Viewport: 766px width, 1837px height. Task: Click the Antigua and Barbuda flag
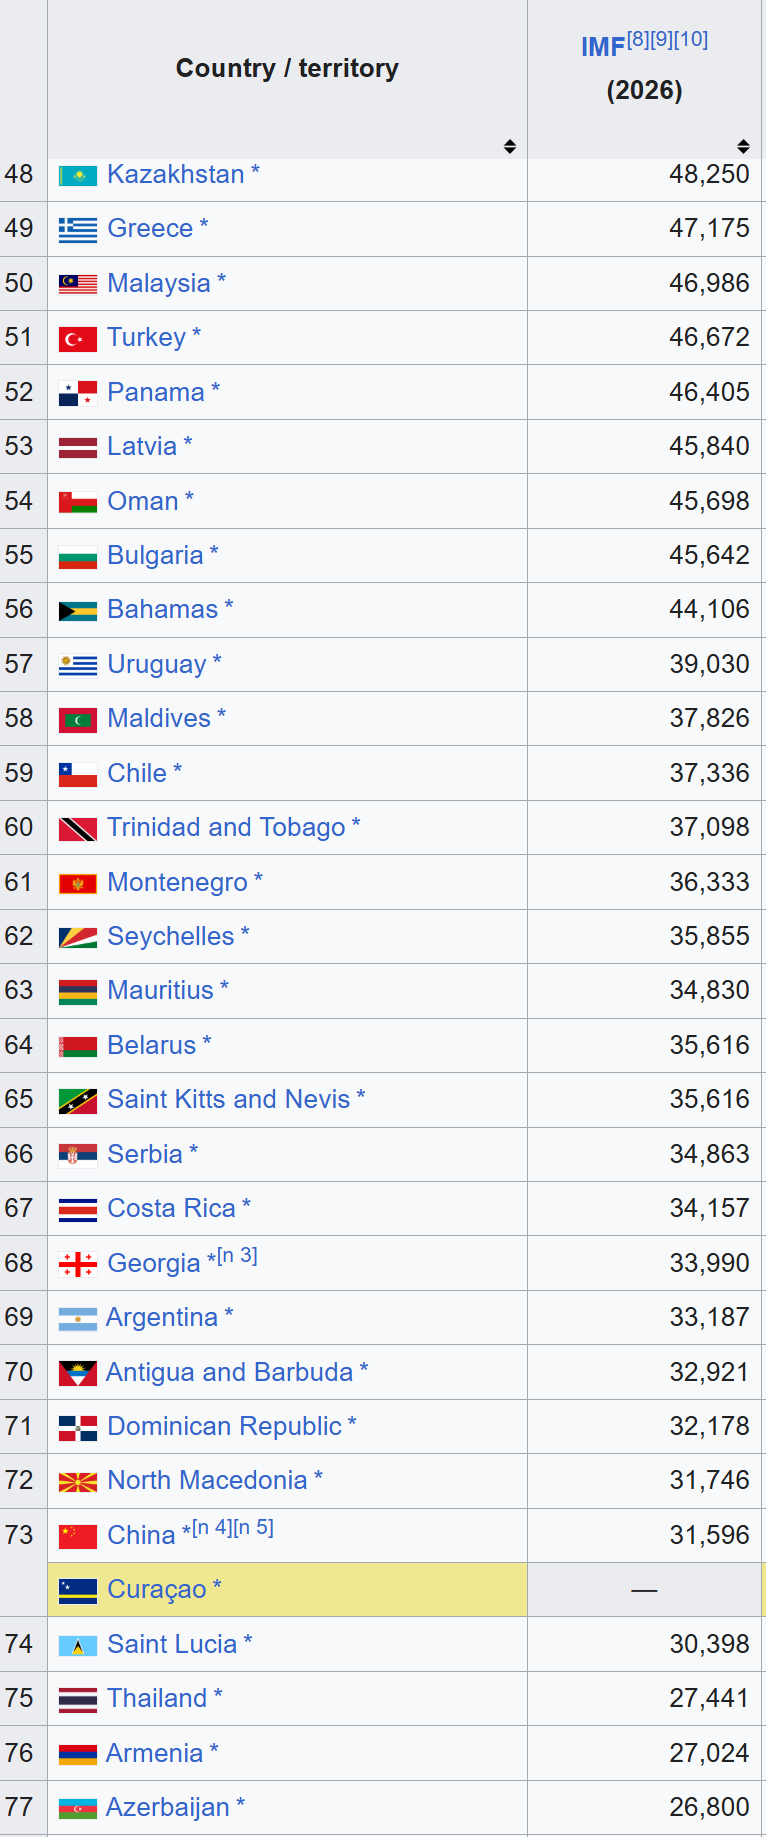tap(78, 1373)
